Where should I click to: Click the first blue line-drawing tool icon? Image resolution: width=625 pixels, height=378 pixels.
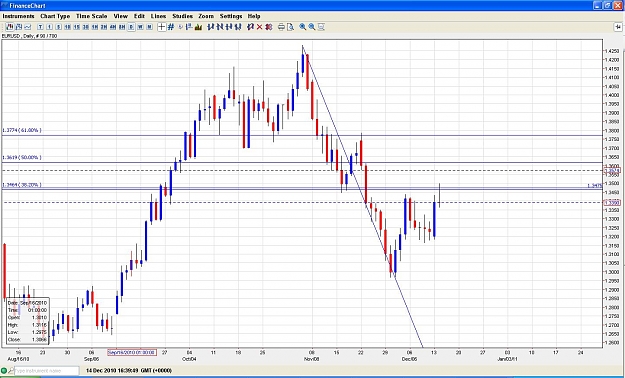click(211, 27)
